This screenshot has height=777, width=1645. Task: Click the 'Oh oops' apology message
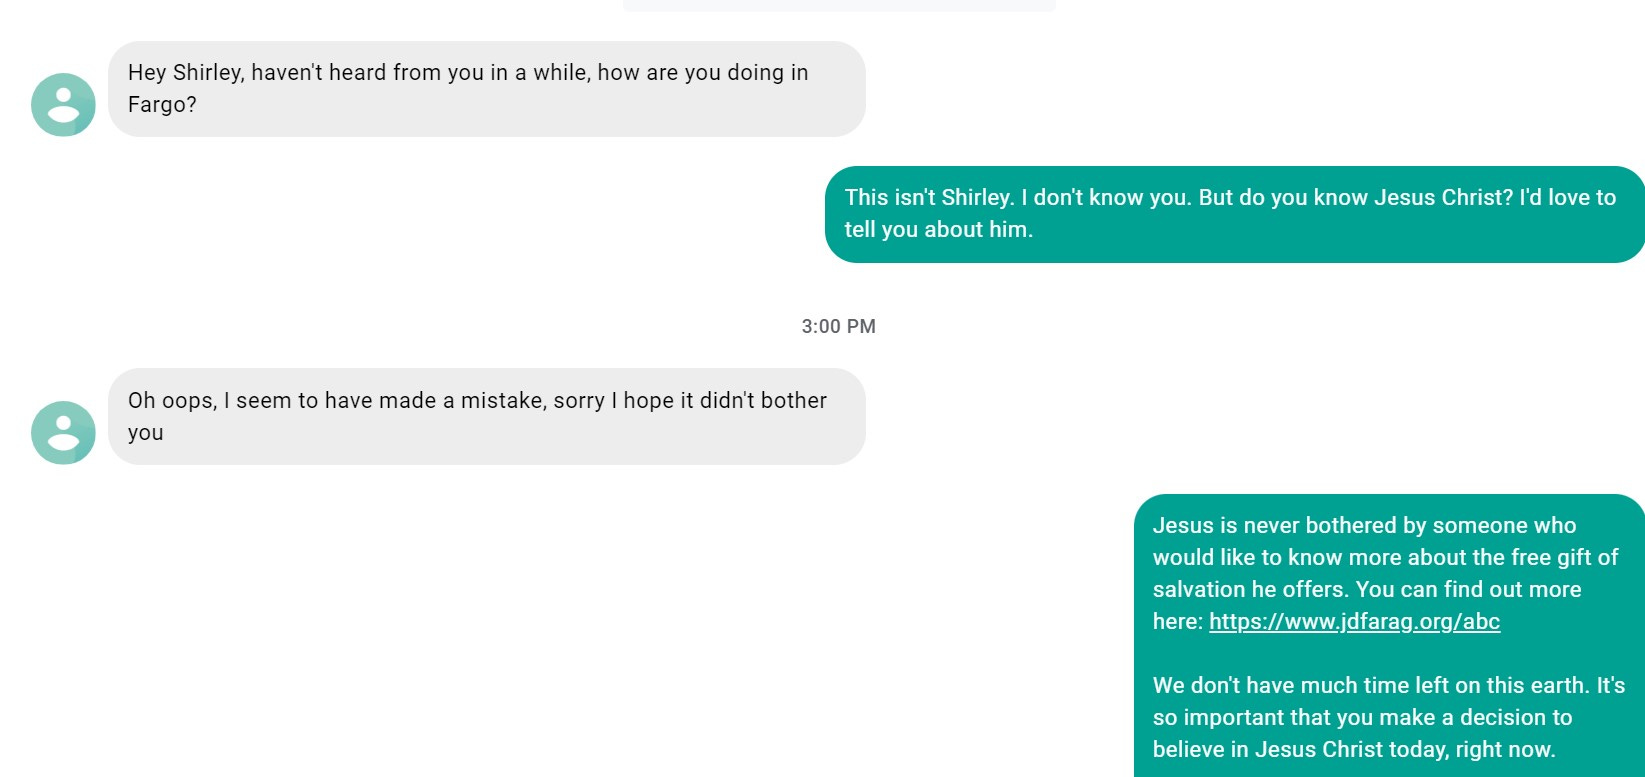point(487,417)
